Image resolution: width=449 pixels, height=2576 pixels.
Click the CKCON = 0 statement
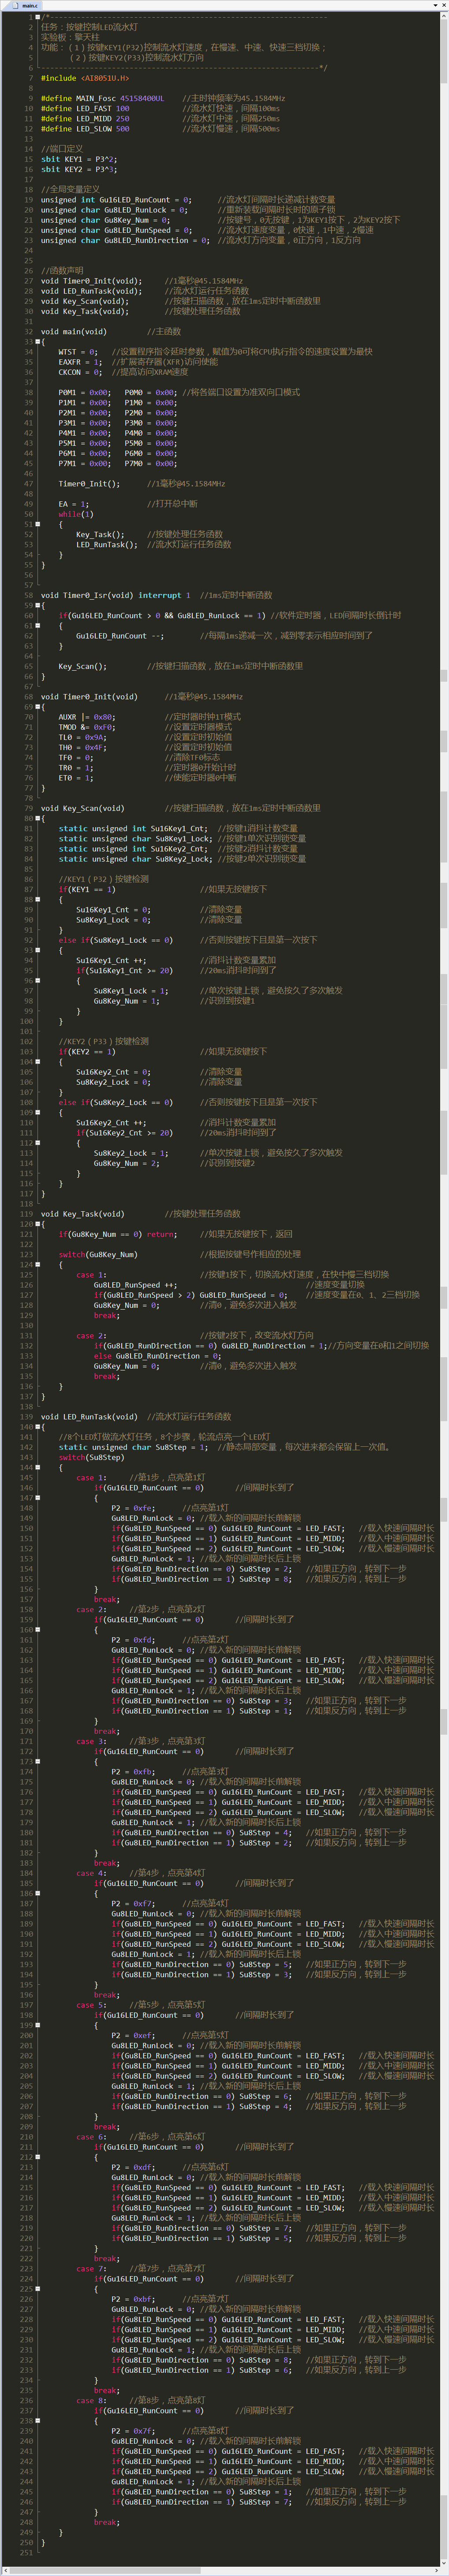(x=80, y=372)
